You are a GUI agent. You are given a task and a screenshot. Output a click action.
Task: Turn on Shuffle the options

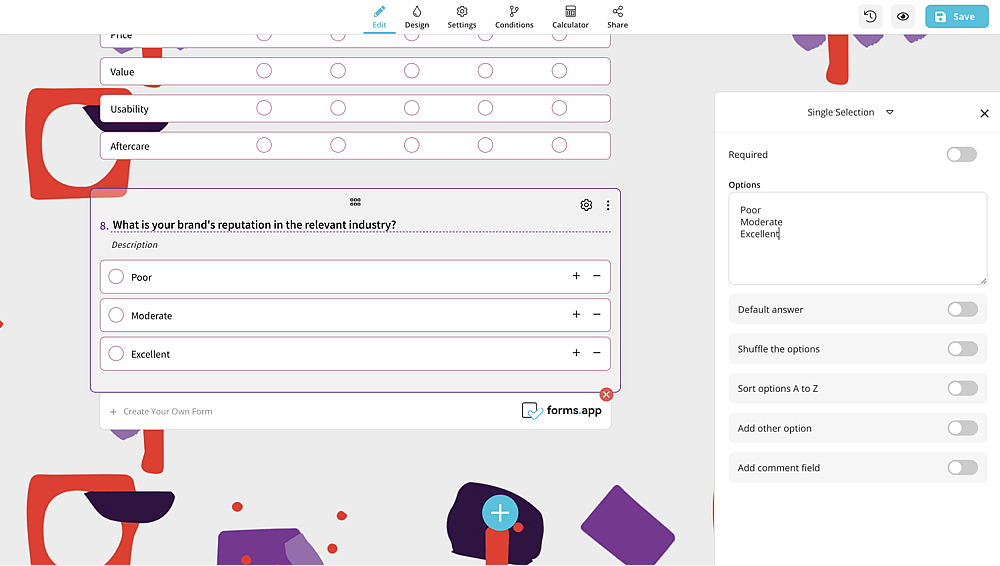click(x=962, y=349)
